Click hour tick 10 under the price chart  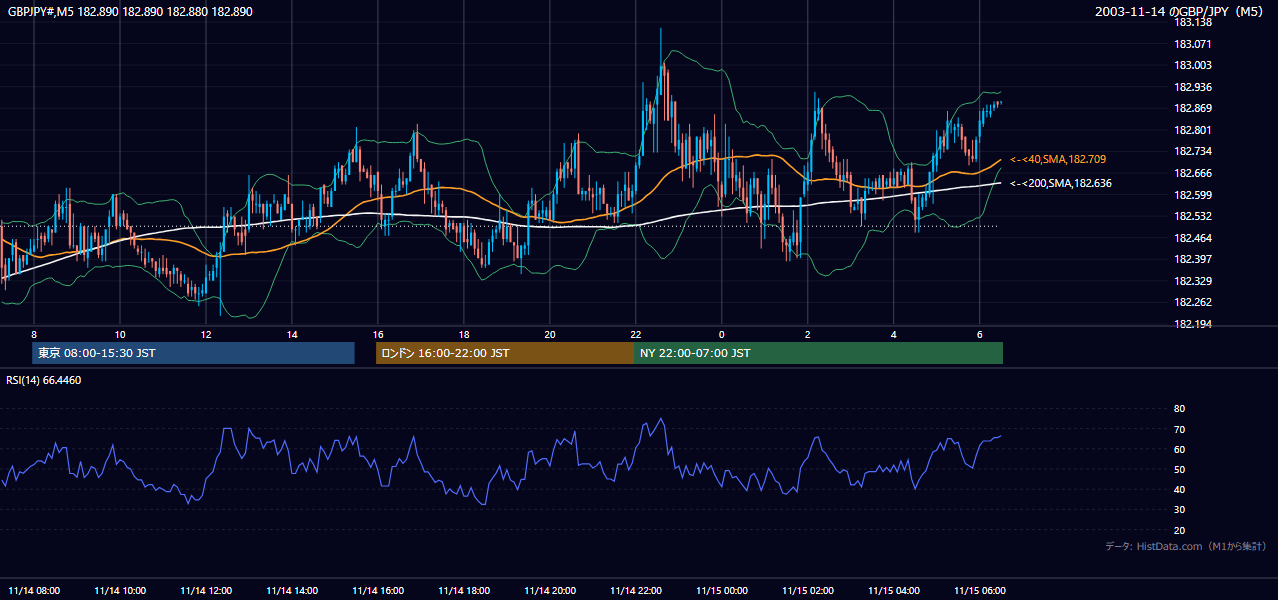point(120,334)
